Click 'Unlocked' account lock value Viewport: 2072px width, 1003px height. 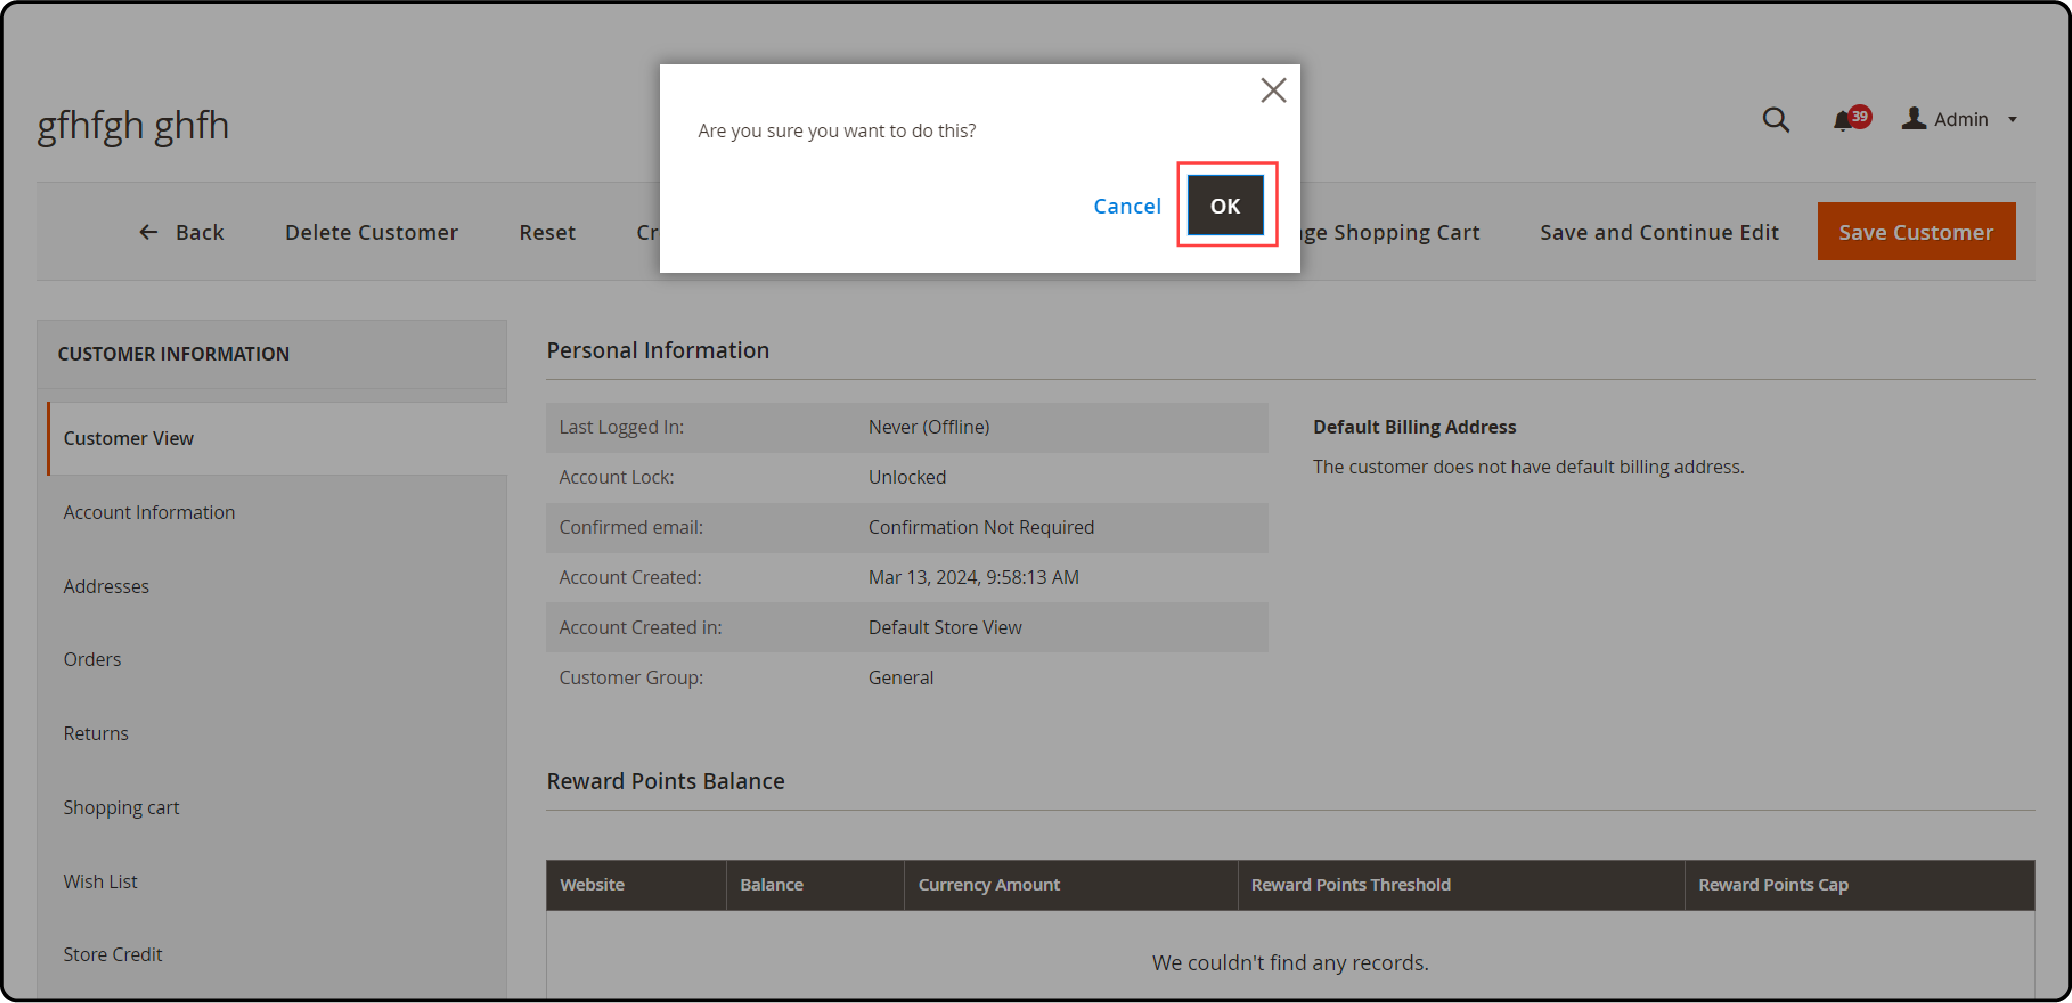pyautogui.click(x=907, y=477)
